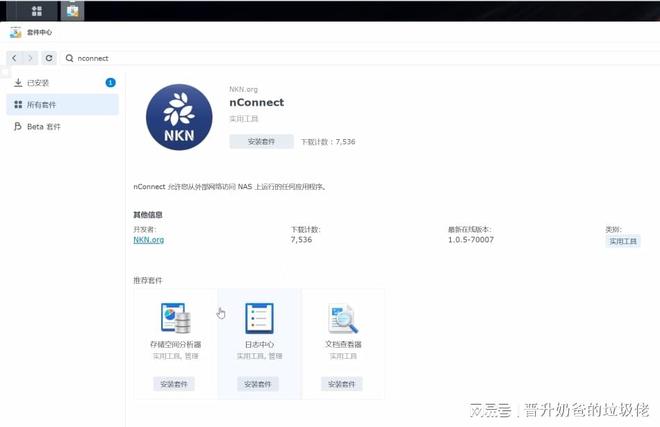Select 所有套件 all packages in sidebar
Screen dimensions: 660x427
62,105
